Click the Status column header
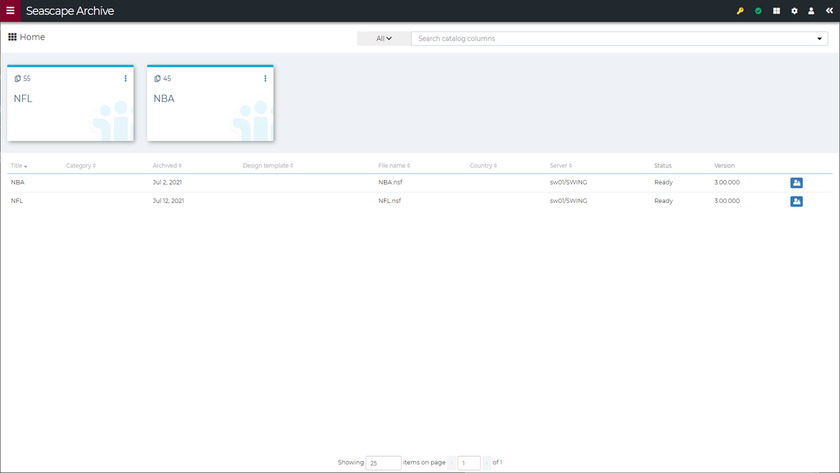The width and height of the screenshot is (840, 473). coord(663,166)
